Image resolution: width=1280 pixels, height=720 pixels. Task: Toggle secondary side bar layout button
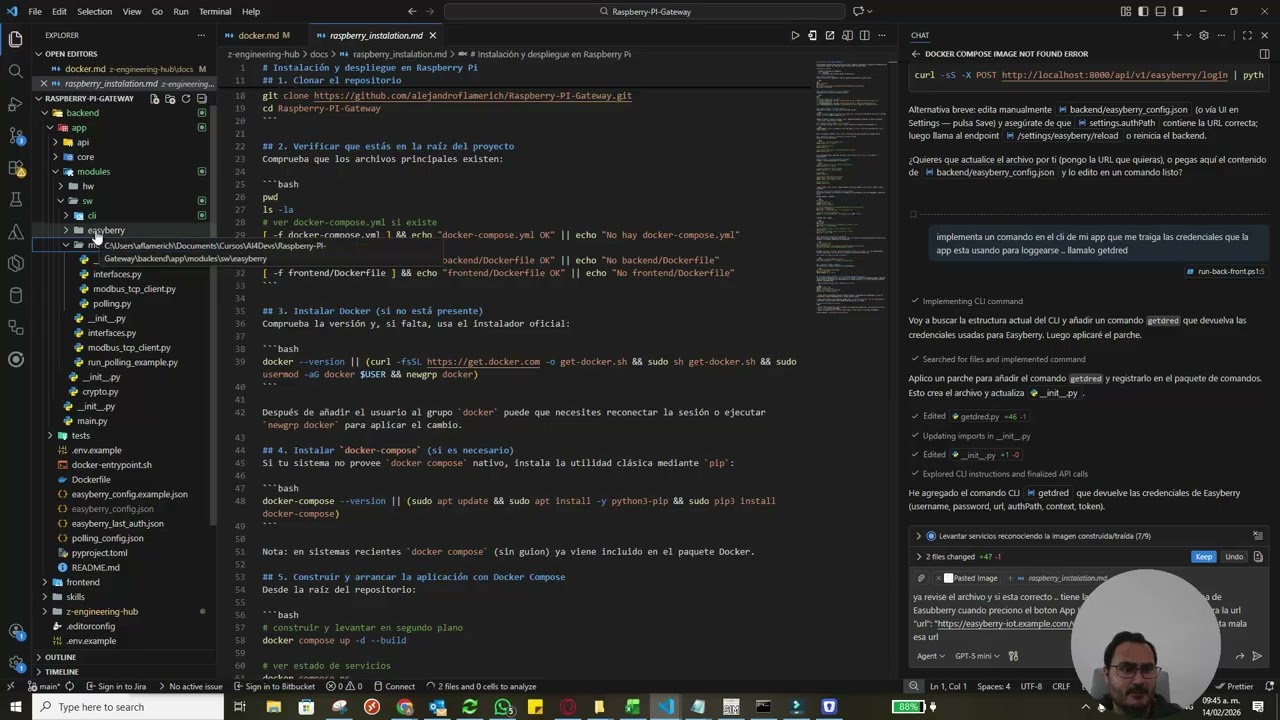pos(1178,11)
